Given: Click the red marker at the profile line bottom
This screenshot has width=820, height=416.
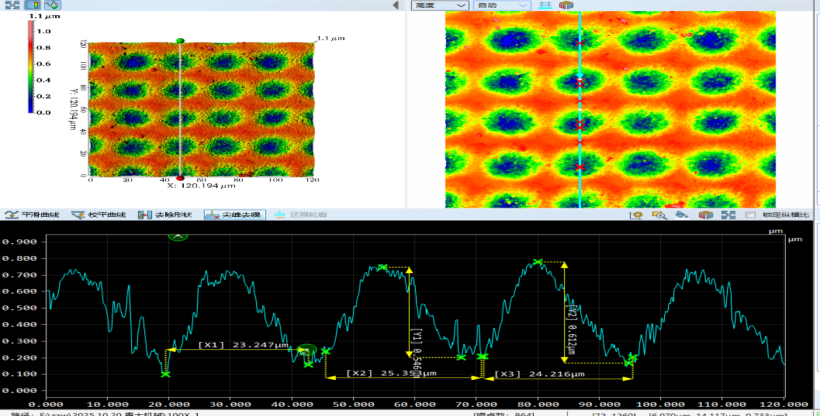Looking at the screenshot, I should pos(180,178).
